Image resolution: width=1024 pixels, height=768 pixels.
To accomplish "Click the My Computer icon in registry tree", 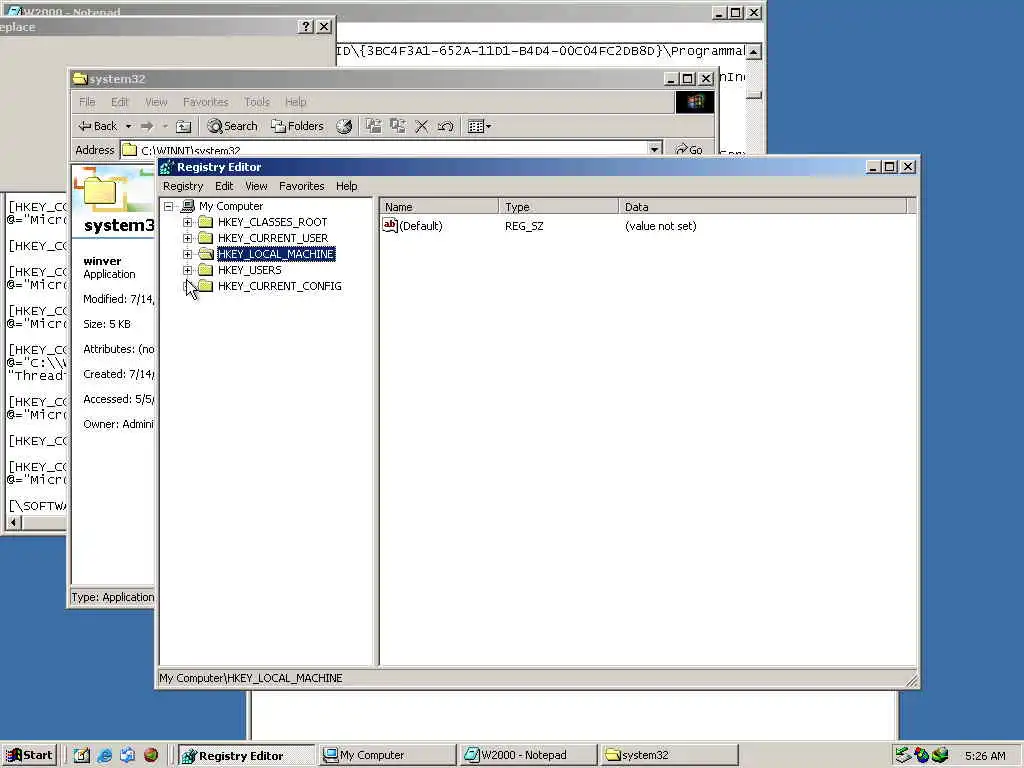I will (187, 206).
